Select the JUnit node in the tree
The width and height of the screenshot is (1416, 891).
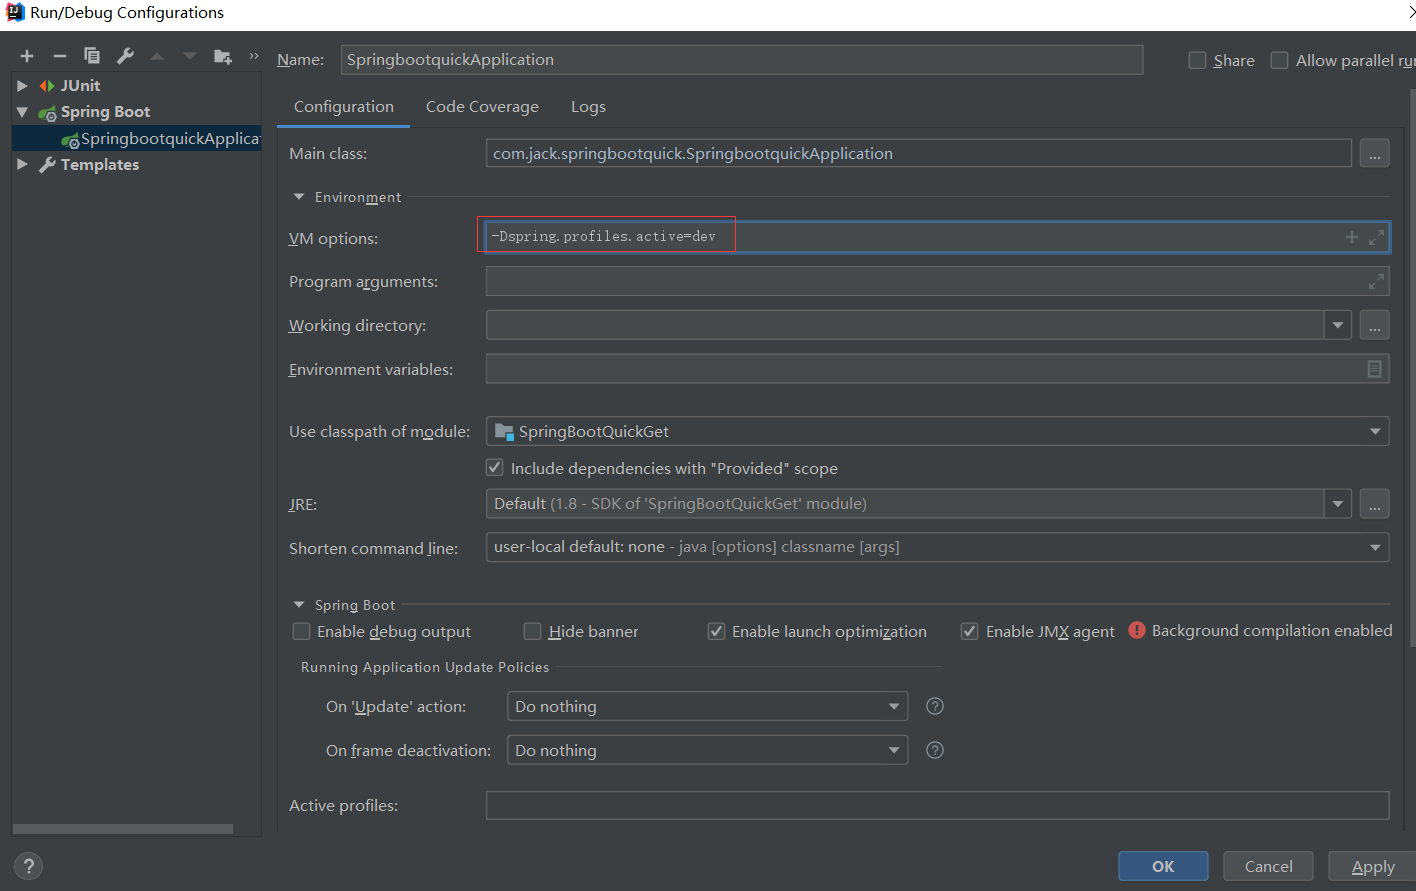click(x=80, y=86)
